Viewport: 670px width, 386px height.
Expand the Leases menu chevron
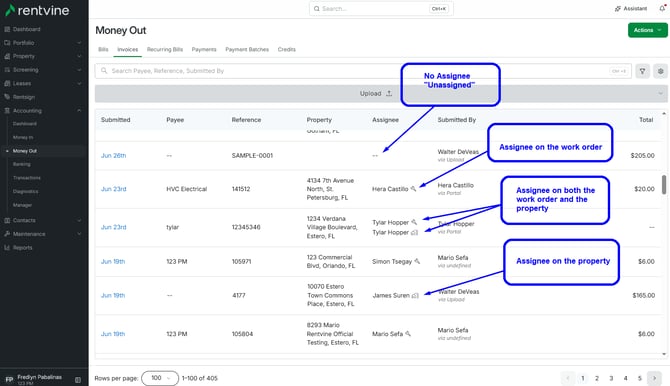tap(79, 83)
